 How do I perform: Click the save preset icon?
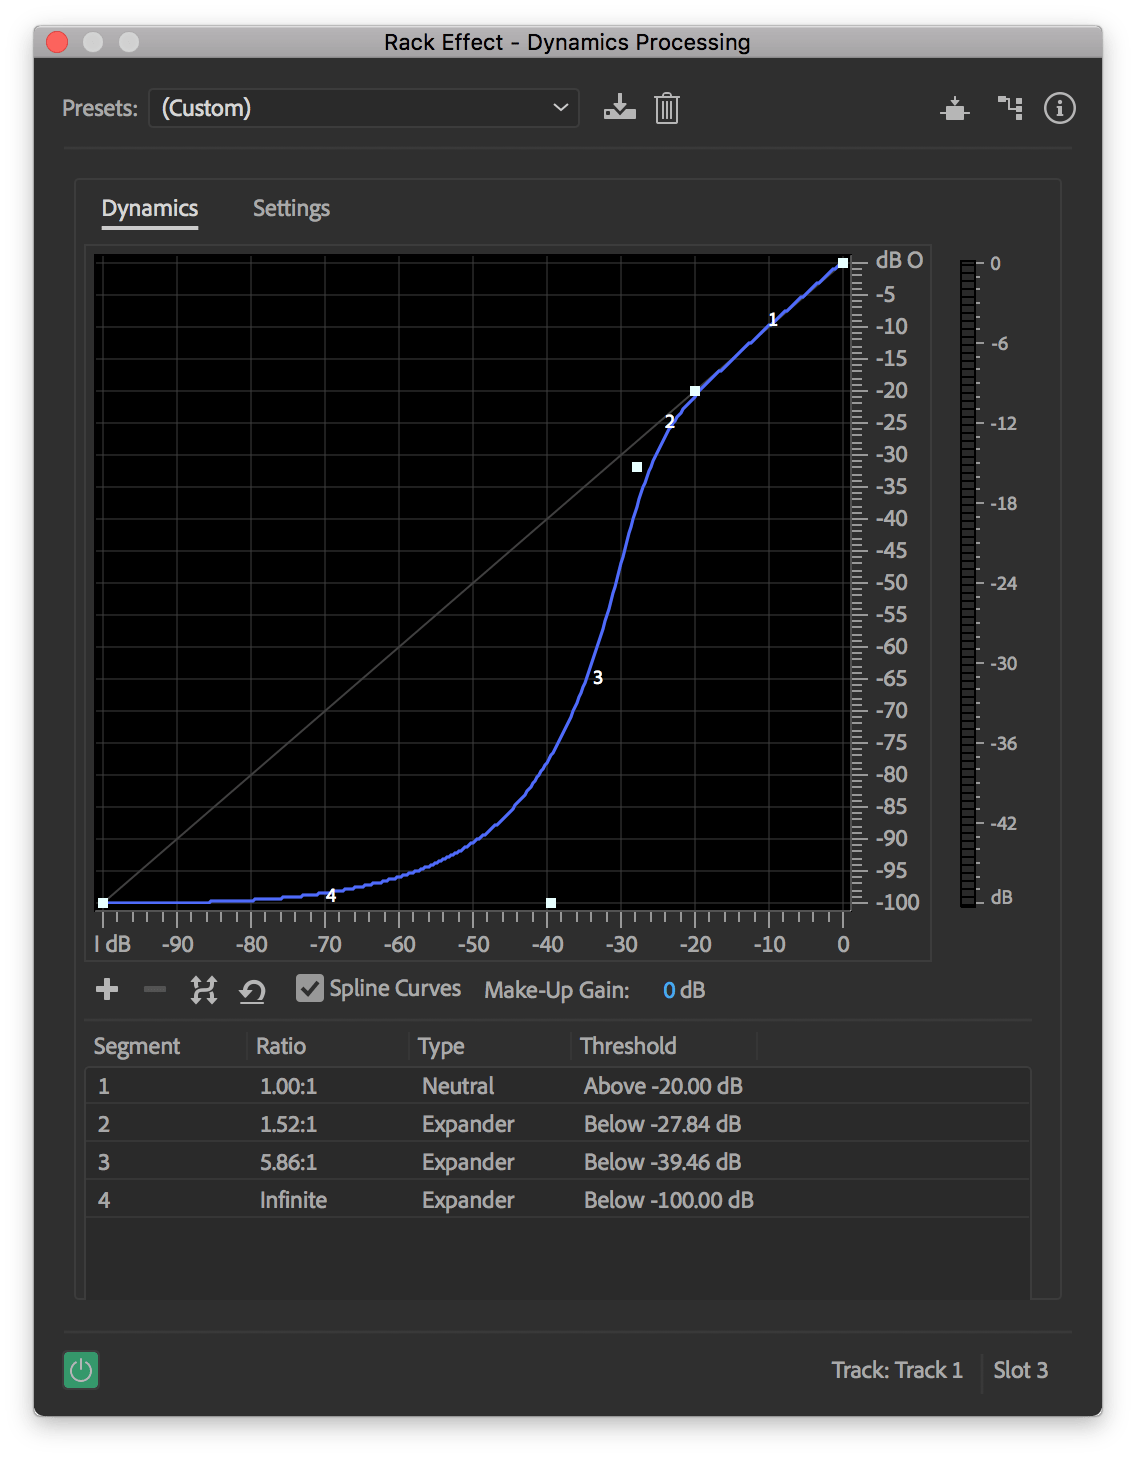pos(619,107)
